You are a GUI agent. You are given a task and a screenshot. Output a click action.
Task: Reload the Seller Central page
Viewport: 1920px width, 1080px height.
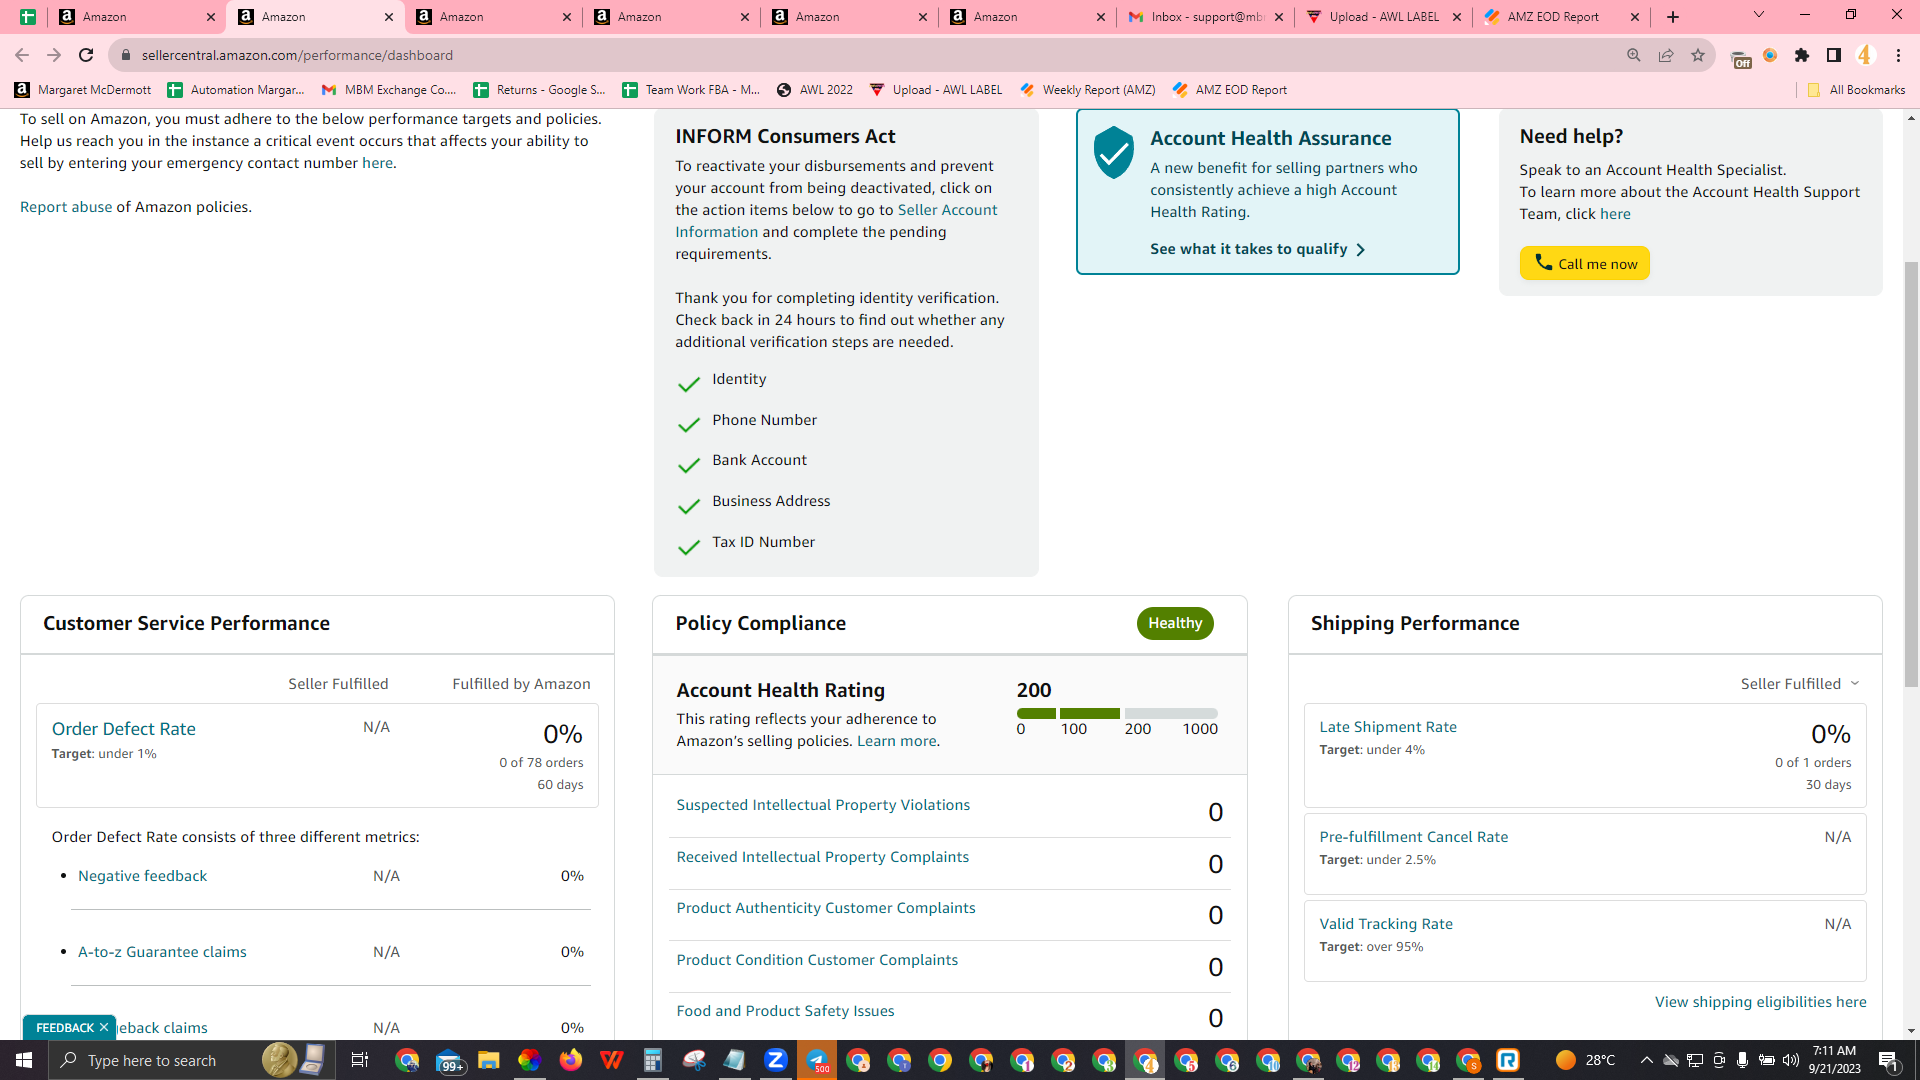86,55
